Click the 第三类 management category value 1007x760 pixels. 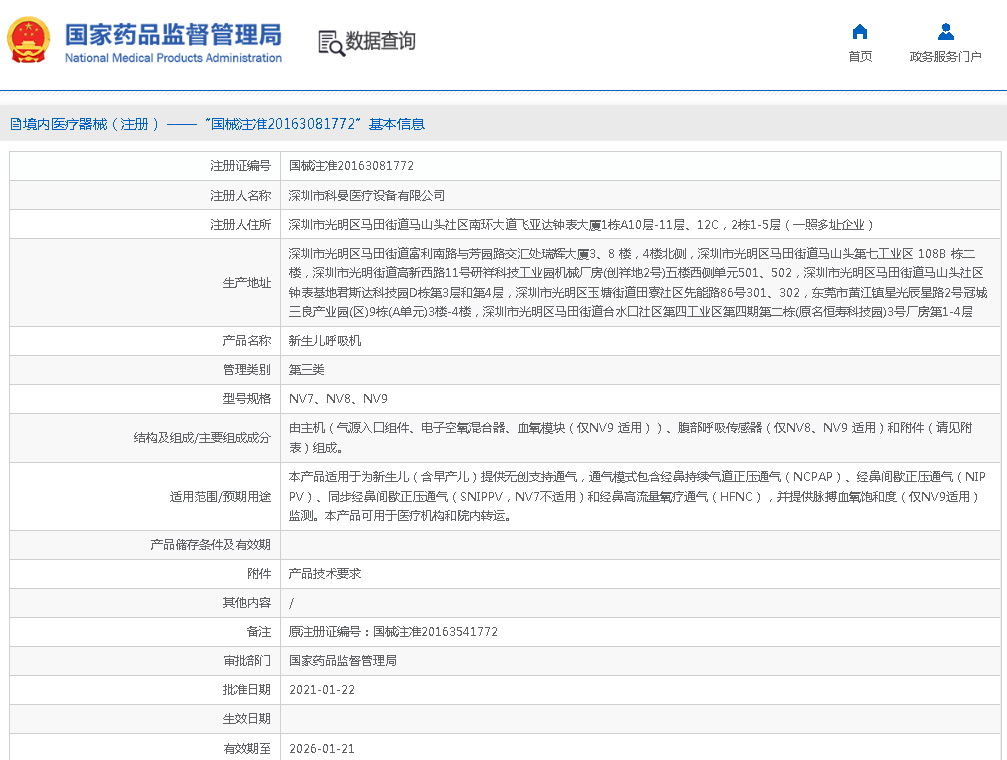(306, 370)
